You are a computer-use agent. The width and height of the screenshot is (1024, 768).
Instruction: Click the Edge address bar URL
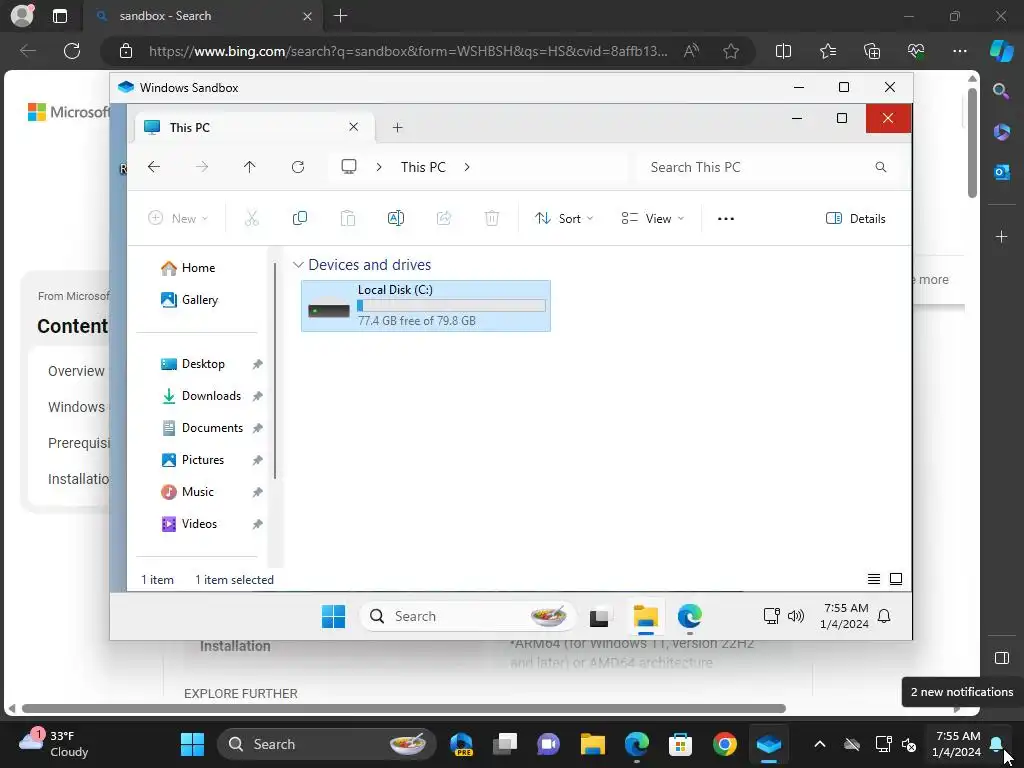408,51
